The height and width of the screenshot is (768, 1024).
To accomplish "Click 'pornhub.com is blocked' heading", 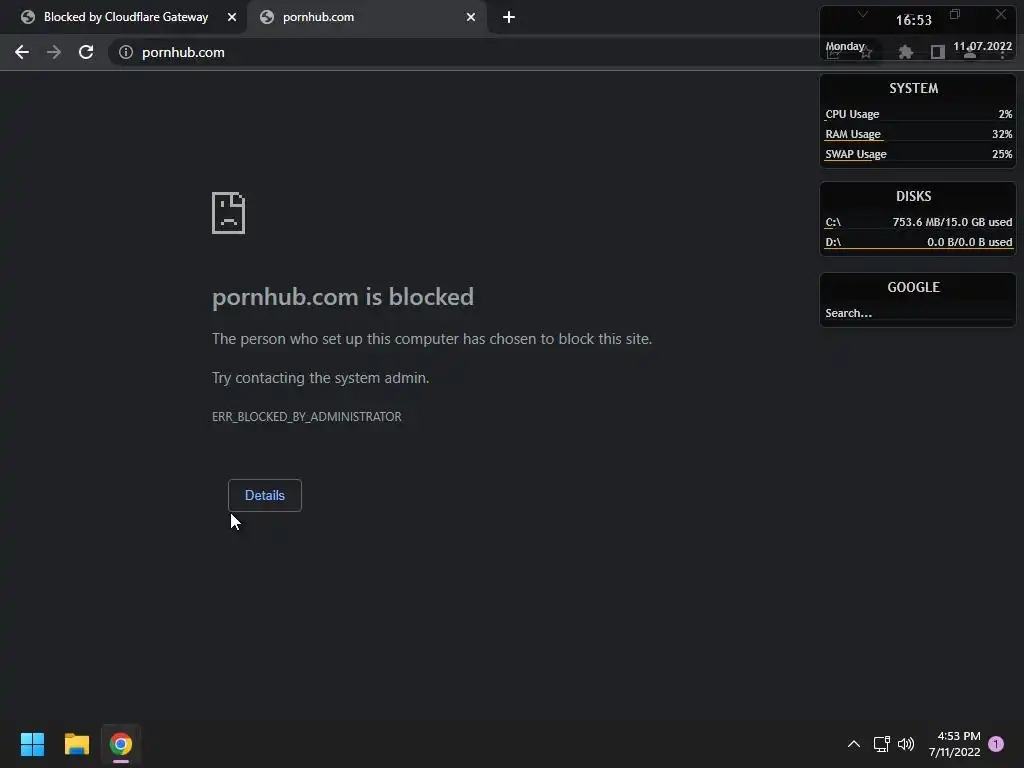I will tap(343, 297).
